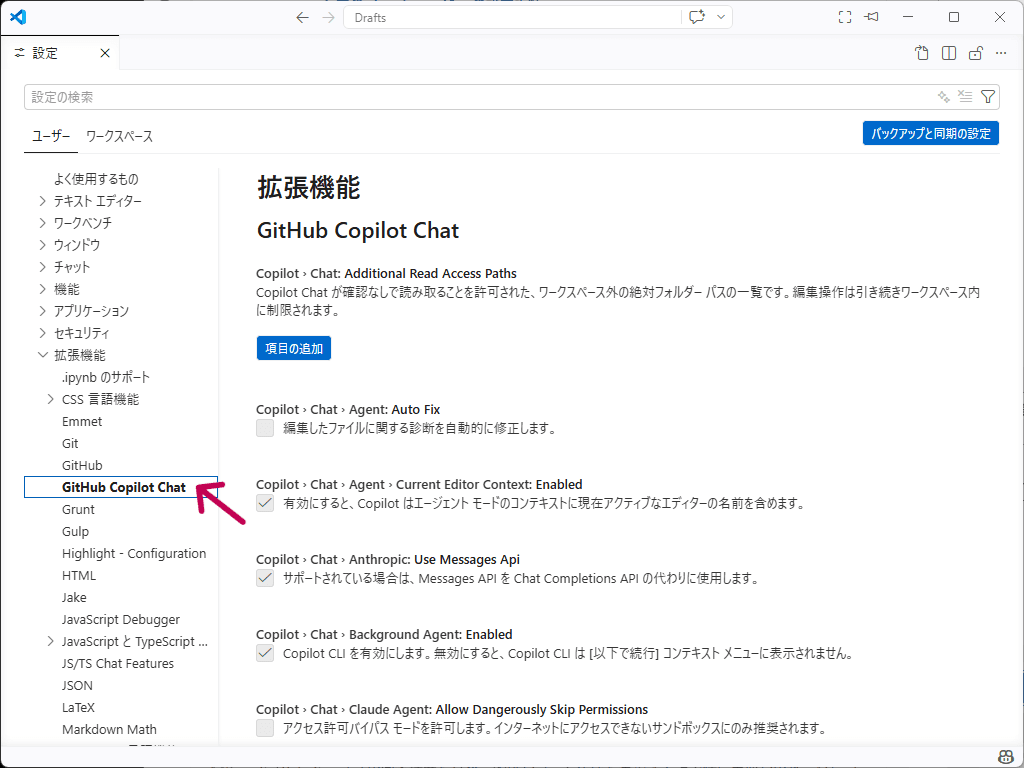Select JavaScript Debugger tree item
The height and width of the screenshot is (768, 1024).
point(121,620)
